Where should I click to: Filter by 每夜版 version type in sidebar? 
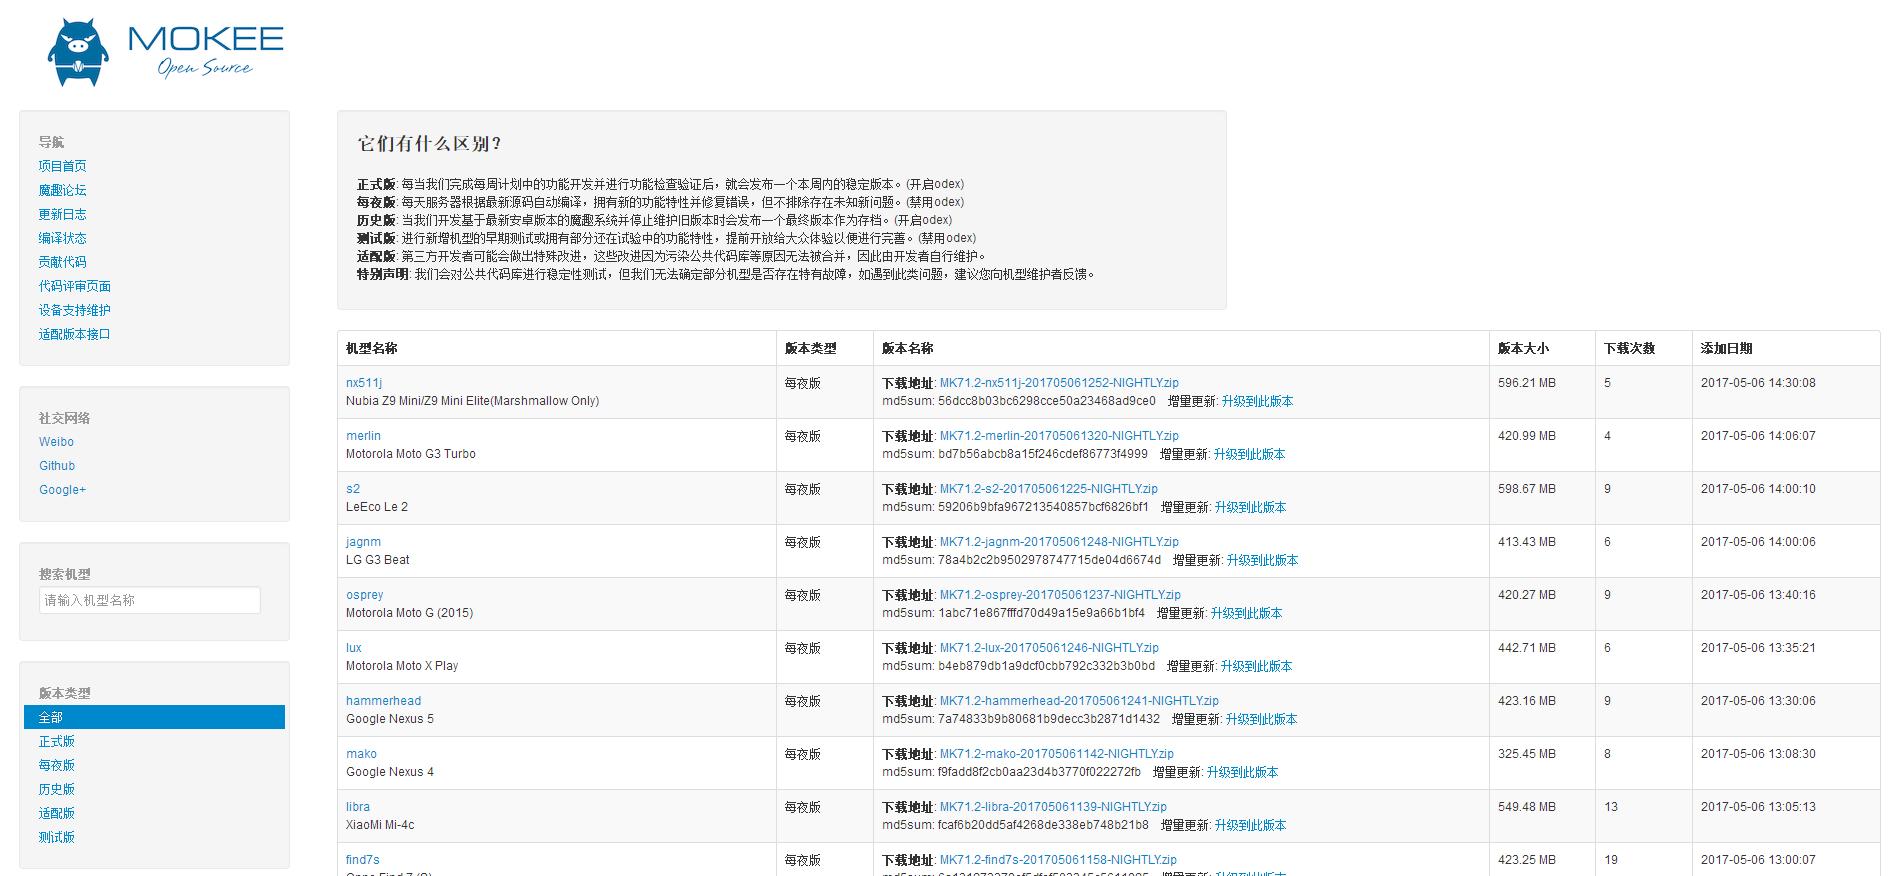pos(57,765)
